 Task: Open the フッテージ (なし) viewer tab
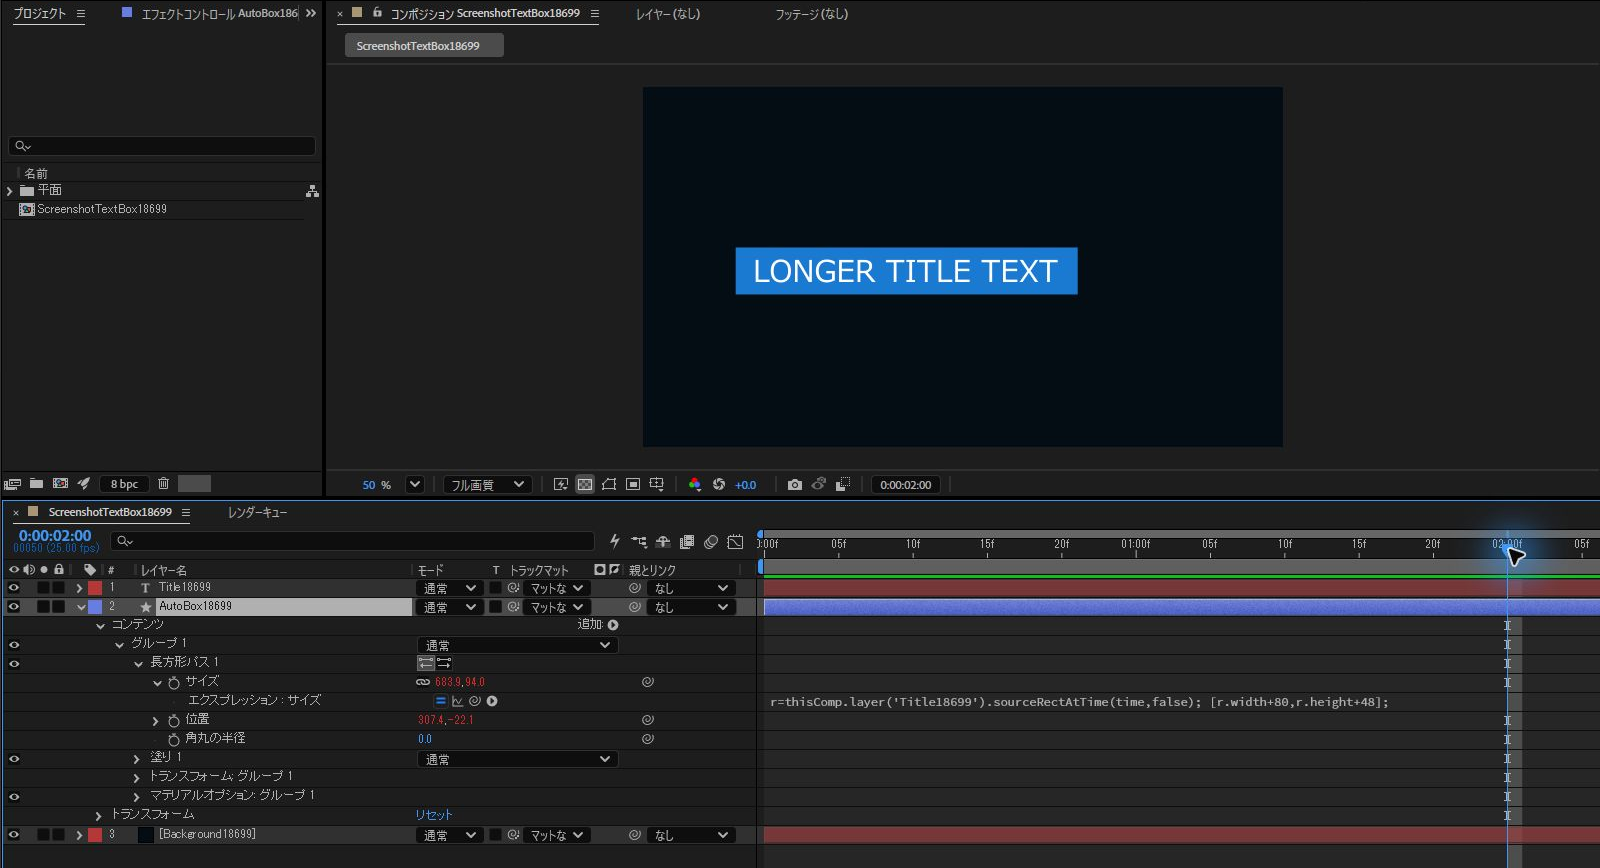pos(811,14)
